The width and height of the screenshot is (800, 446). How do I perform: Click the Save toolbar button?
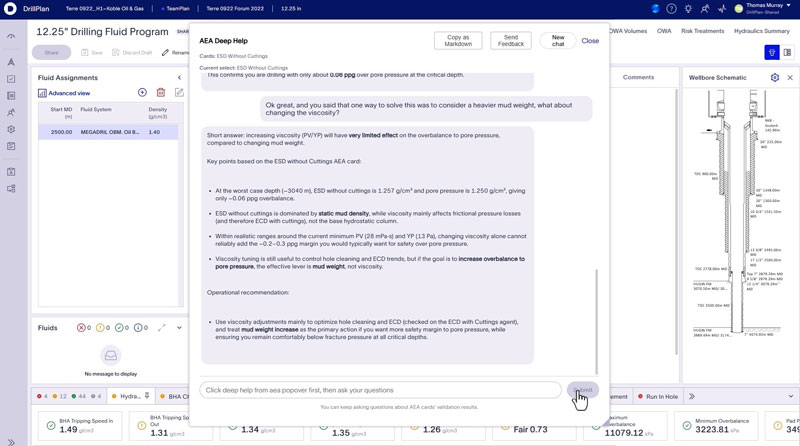92,53
